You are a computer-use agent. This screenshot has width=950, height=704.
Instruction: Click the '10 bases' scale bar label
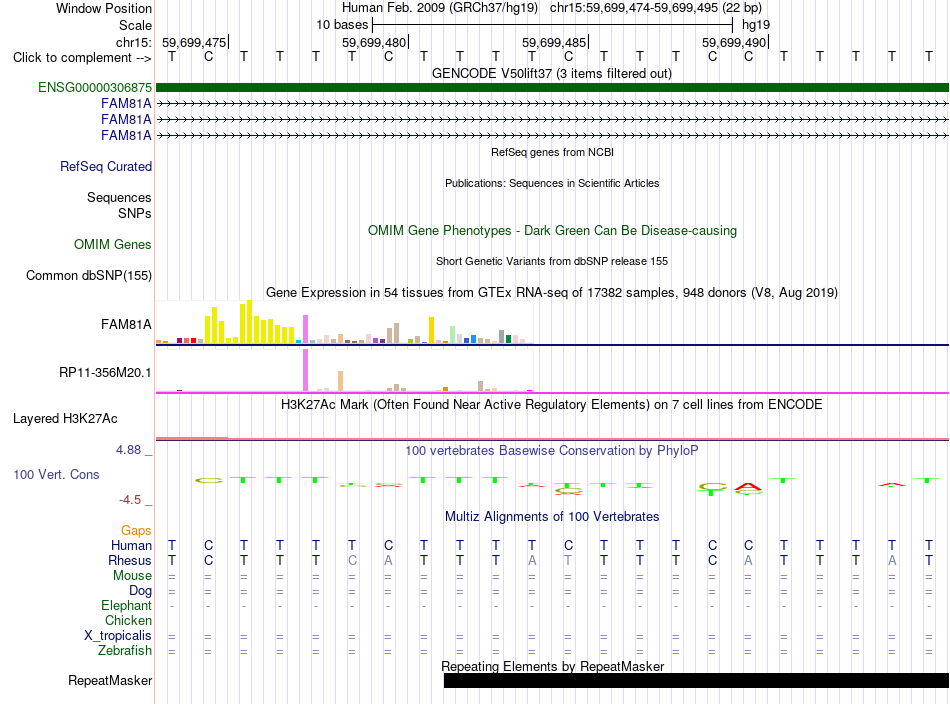(x=342, y=25)
